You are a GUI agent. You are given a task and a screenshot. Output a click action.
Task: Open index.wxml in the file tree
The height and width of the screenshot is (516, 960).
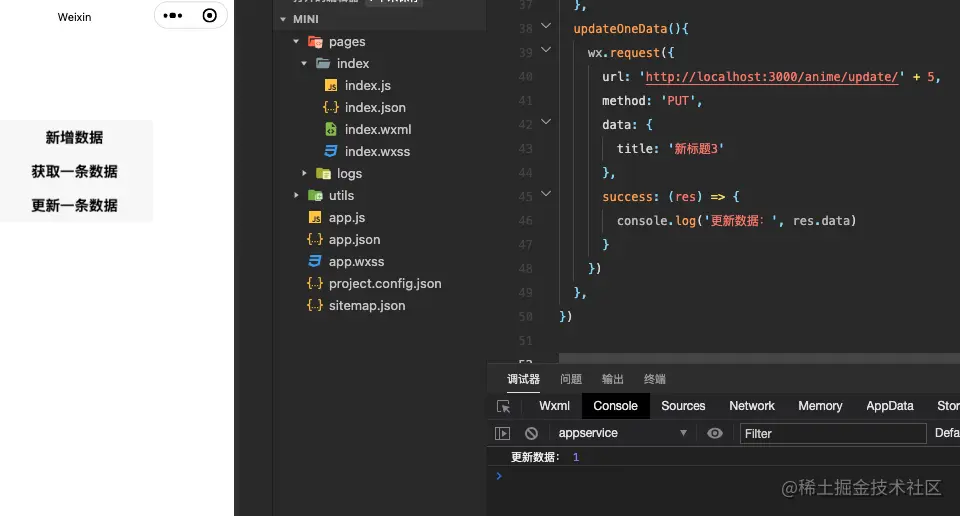378,130
